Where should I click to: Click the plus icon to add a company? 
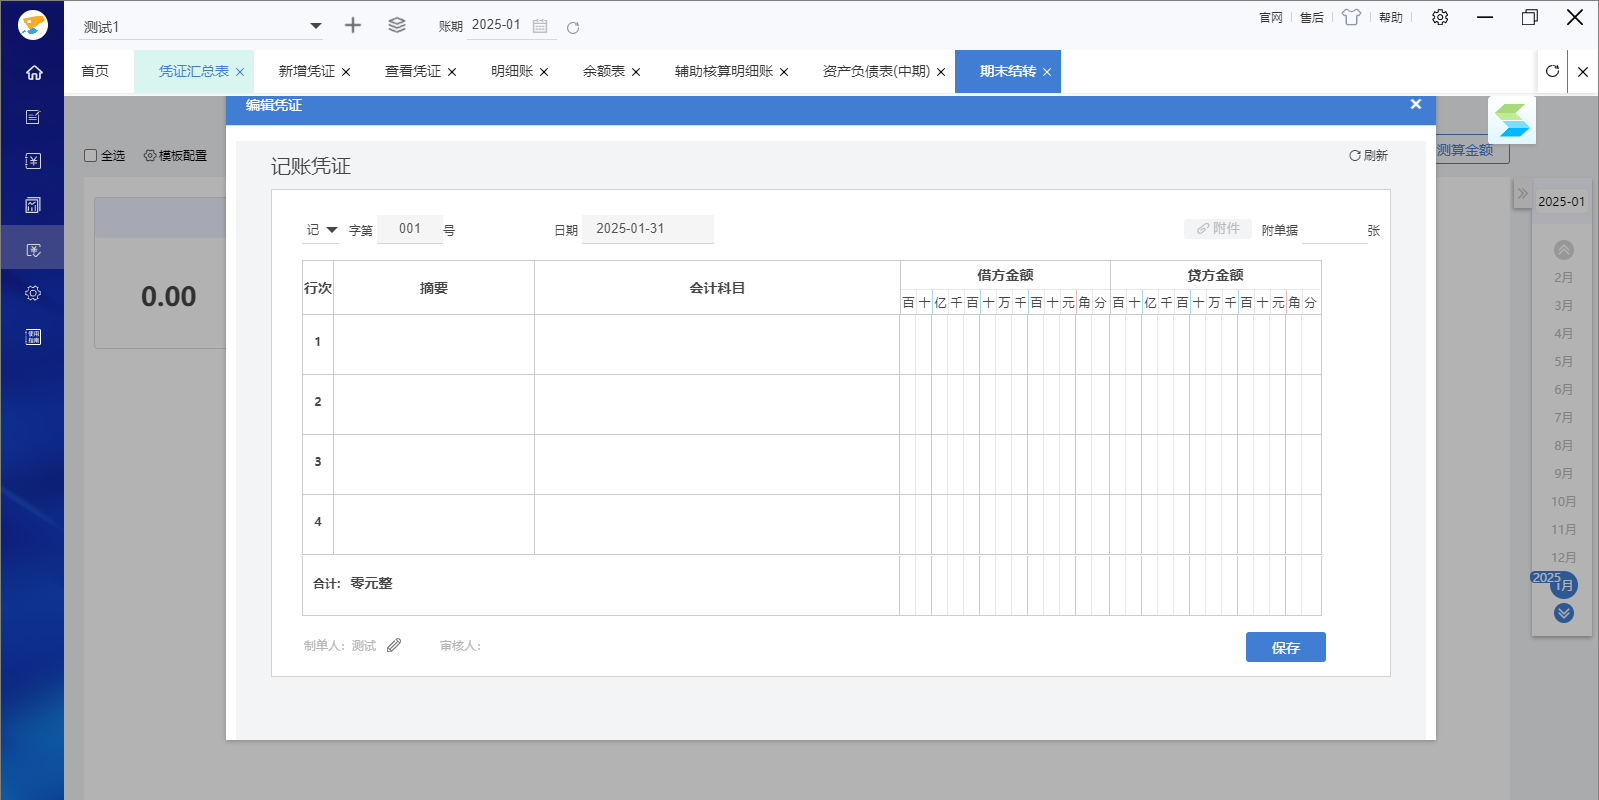point(353,25)
